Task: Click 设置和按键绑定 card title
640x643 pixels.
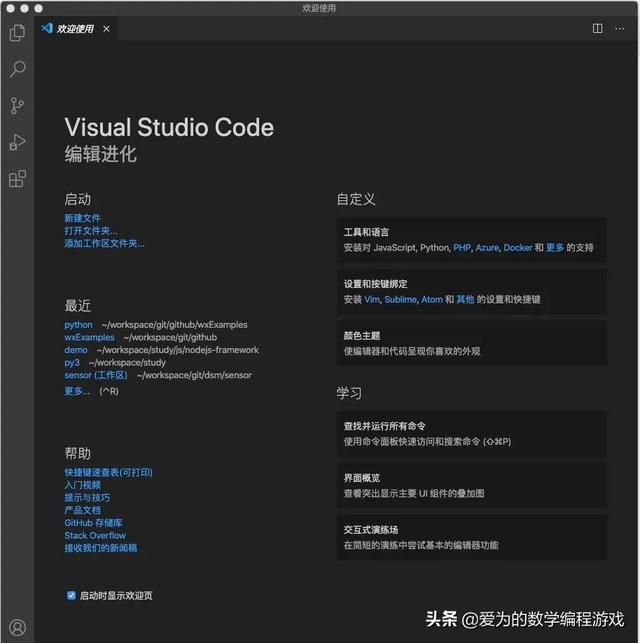Action: click(x=375, y=284)
